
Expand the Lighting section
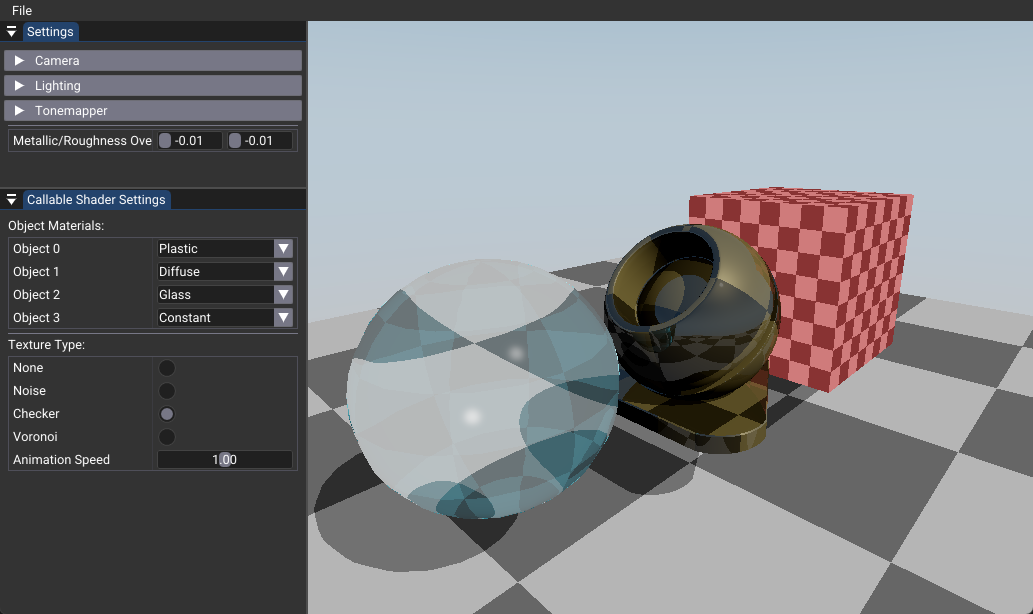[x=153, y=86]
